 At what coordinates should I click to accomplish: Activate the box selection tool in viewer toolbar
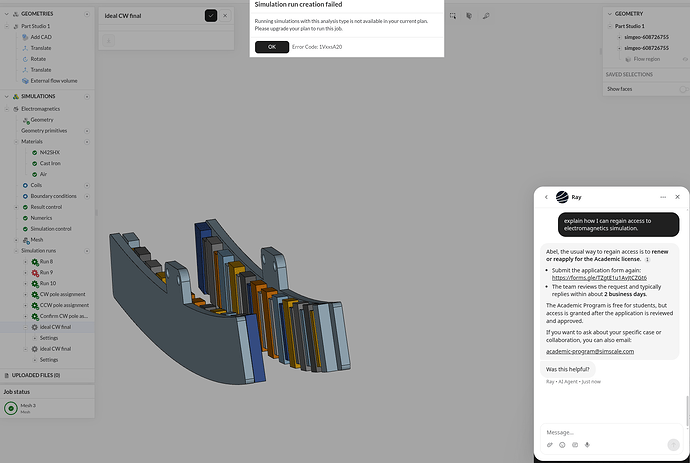pyautogui.click(x=453, y=16)
